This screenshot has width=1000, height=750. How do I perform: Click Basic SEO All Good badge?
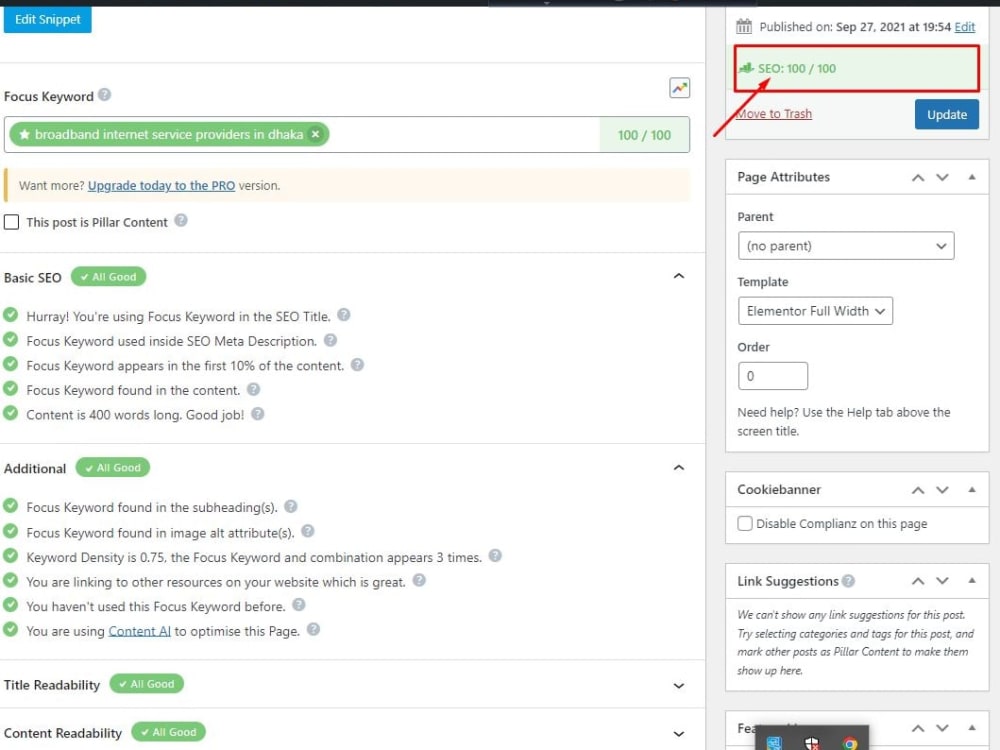[x=108, y=277]
